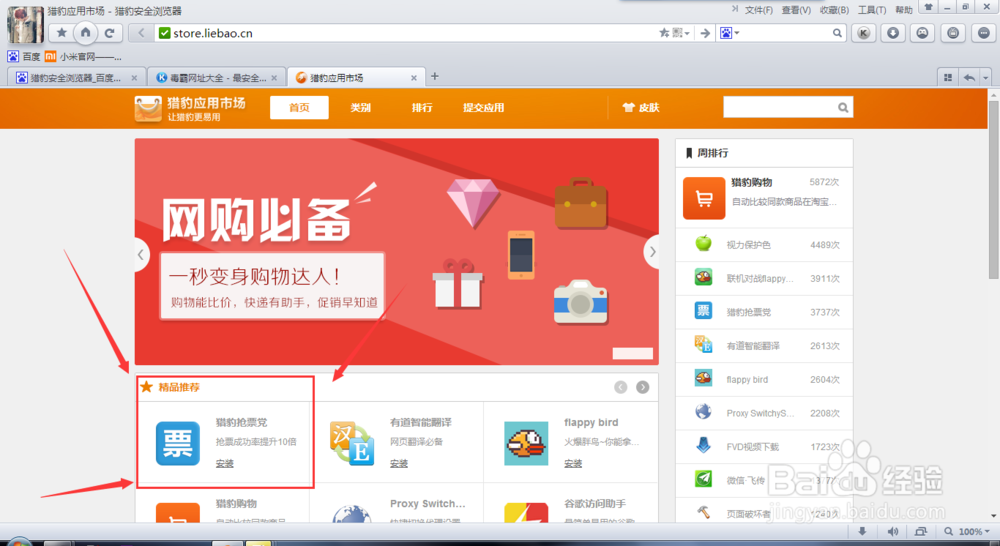Page 精品推荐 list backward

[621, 387]
